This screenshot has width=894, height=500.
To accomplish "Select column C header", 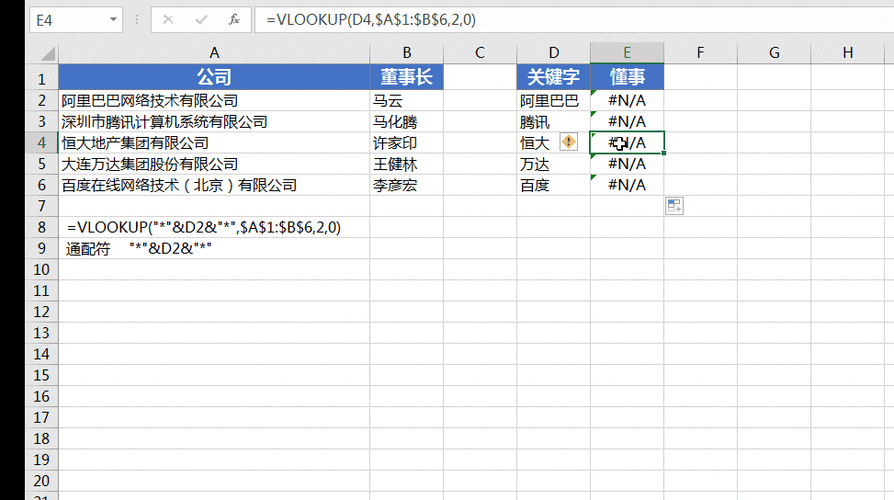I will [479, 53].
